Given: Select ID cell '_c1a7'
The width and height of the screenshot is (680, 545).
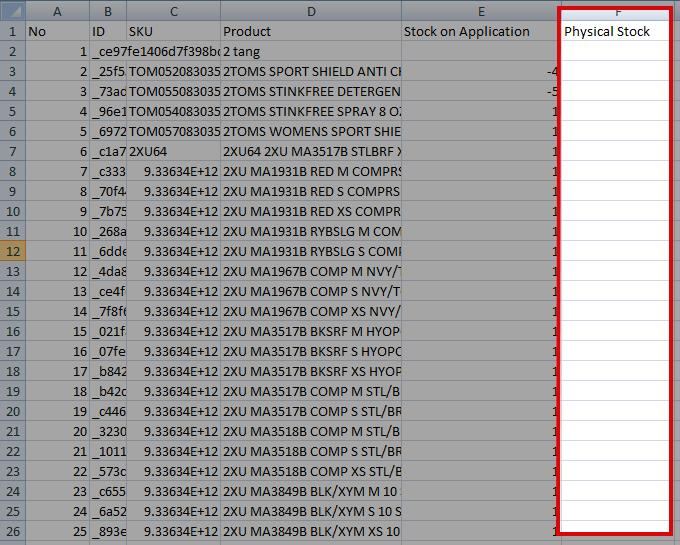Looking at the screenshot, I should pos(108,151).
